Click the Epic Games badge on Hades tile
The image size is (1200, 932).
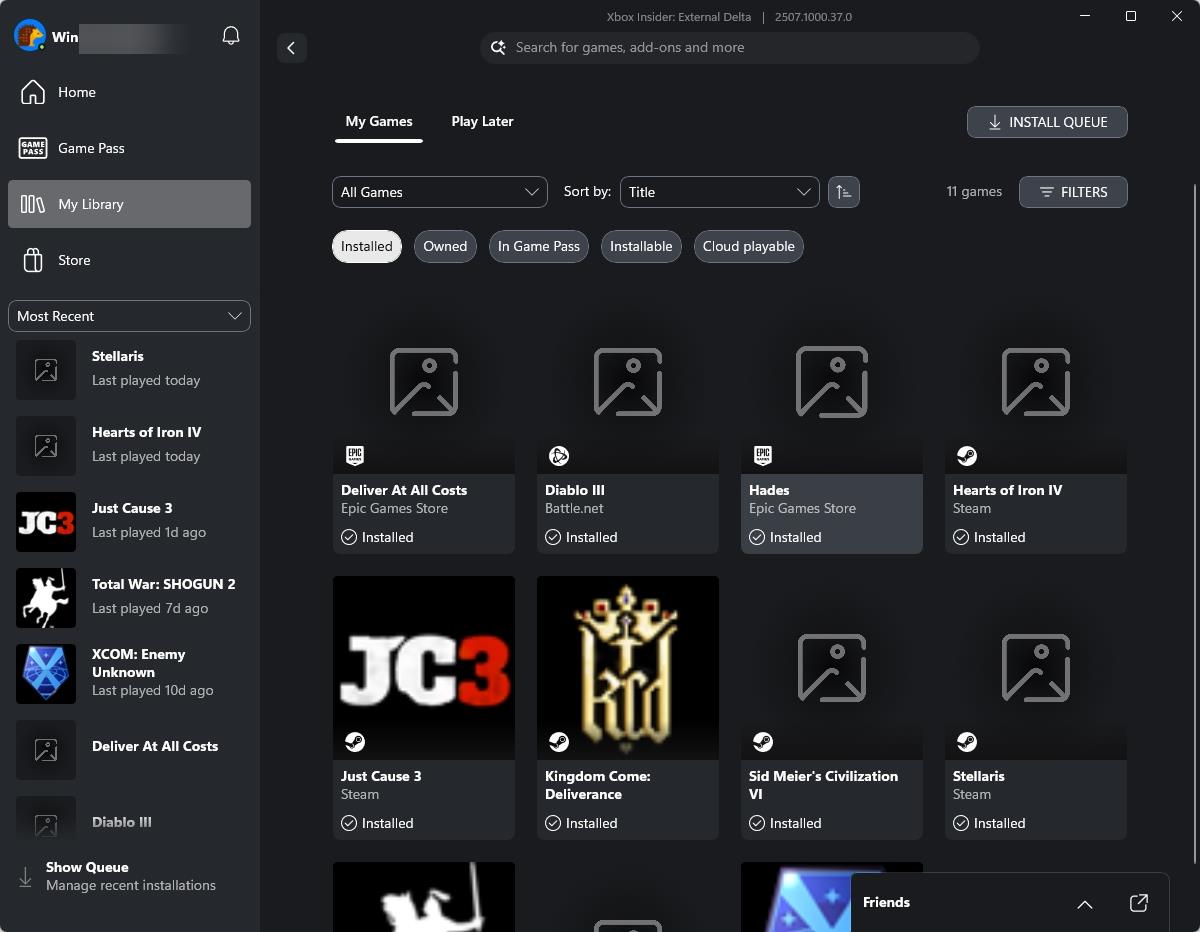click(762, 455)
